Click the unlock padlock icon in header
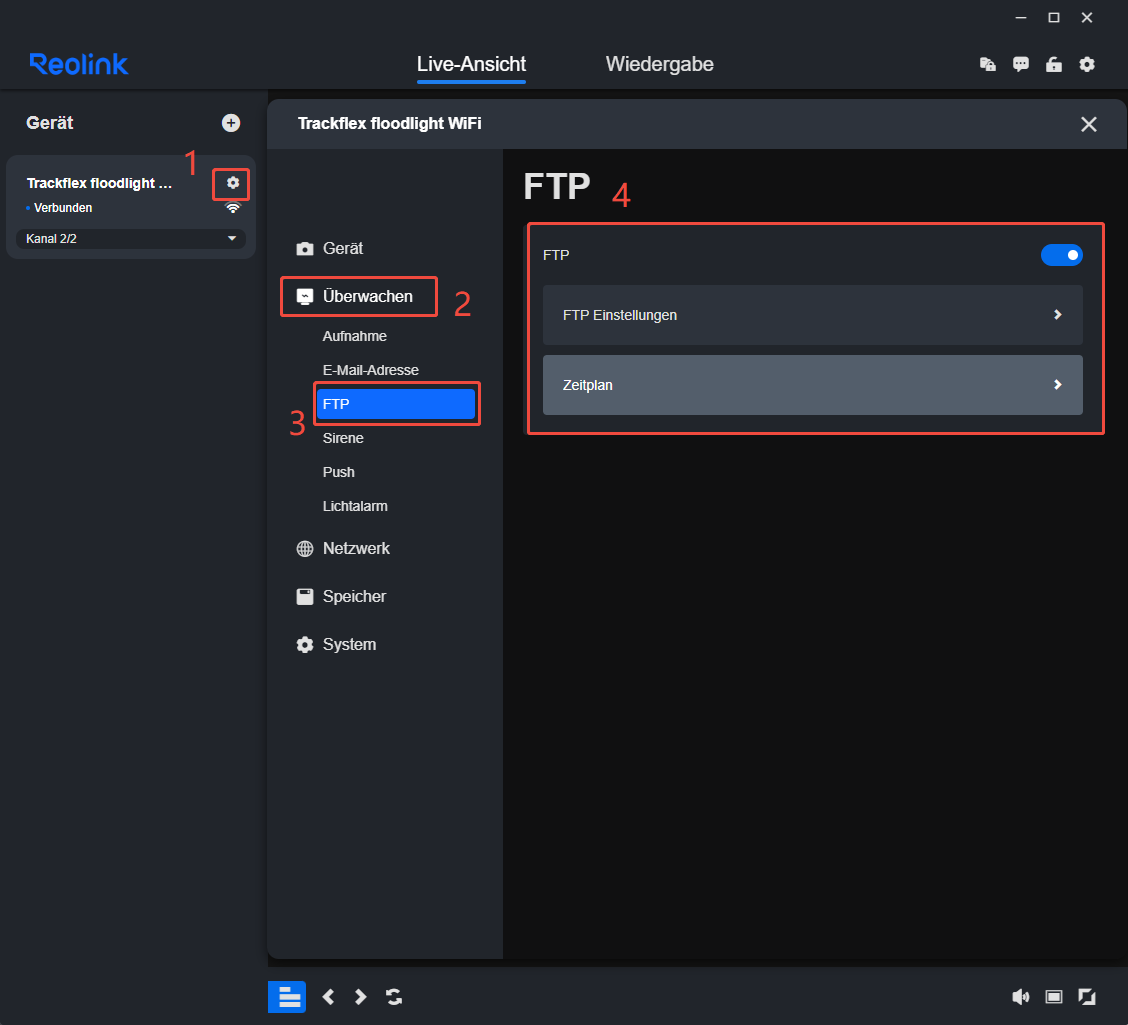The image size is (1128, 1025). click(1053, 64)
